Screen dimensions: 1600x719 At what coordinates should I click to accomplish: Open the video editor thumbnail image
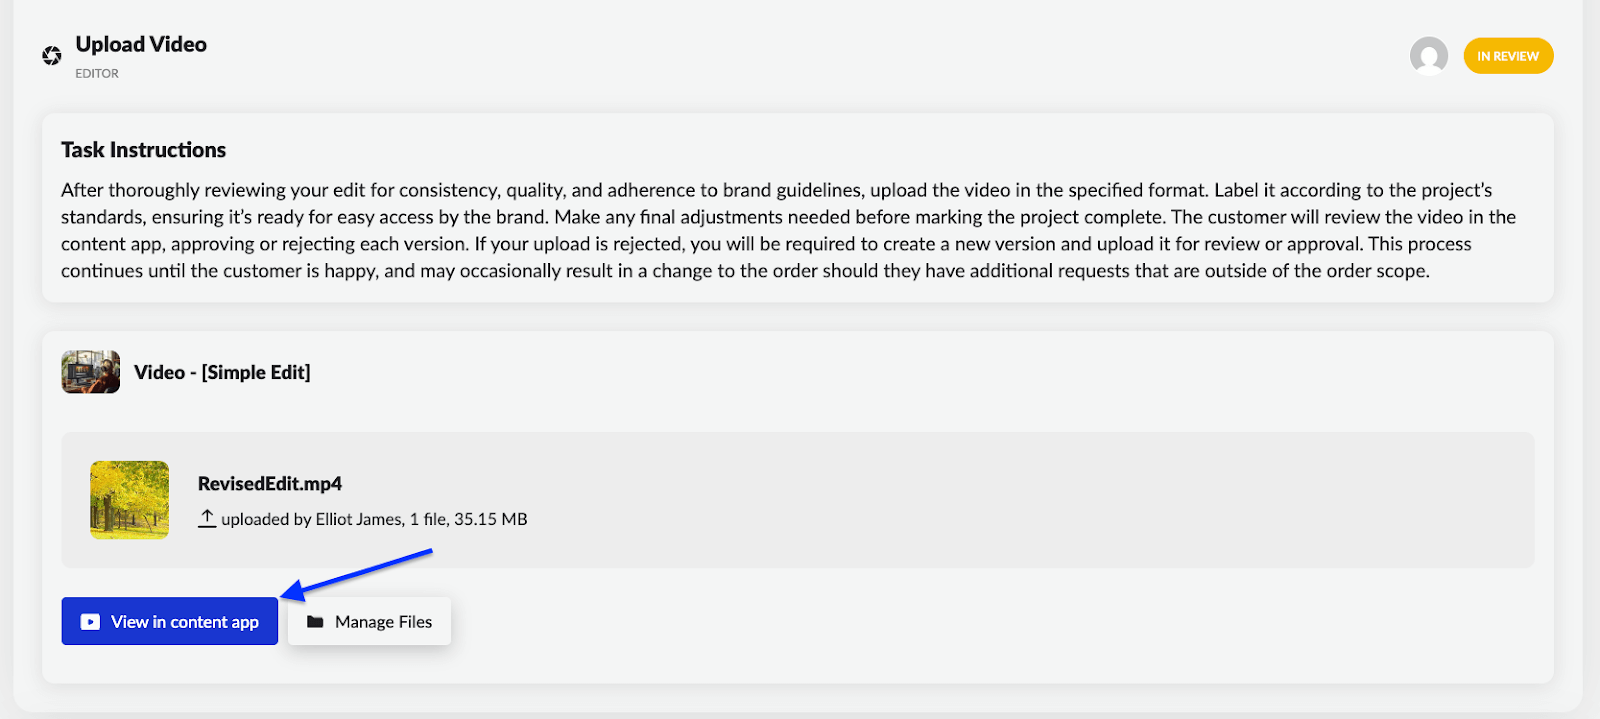(91, 372)
